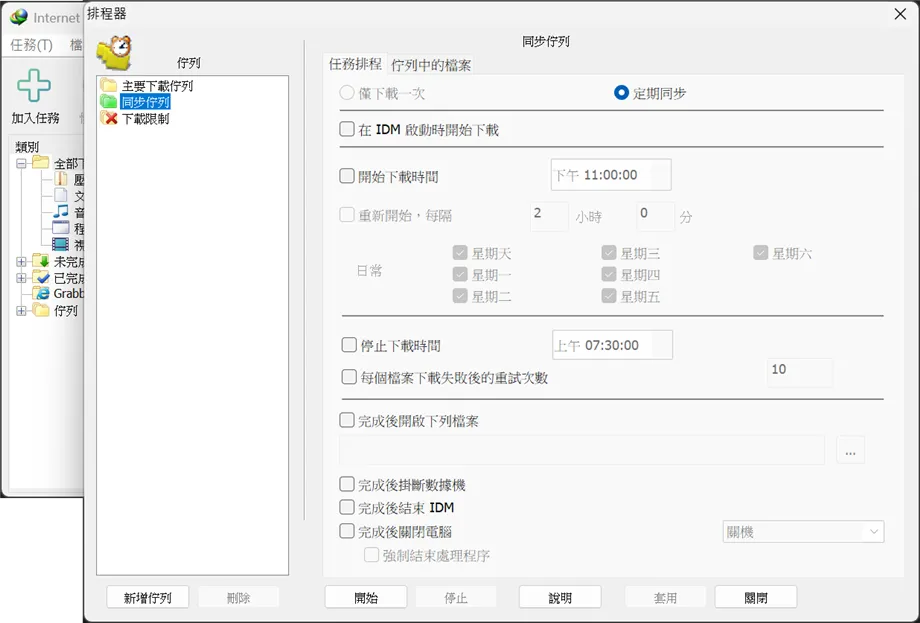This screenshot has width=920, height=623.
Task: Click the 未完成 folder icon with green arrow
Action: (41, 260)
